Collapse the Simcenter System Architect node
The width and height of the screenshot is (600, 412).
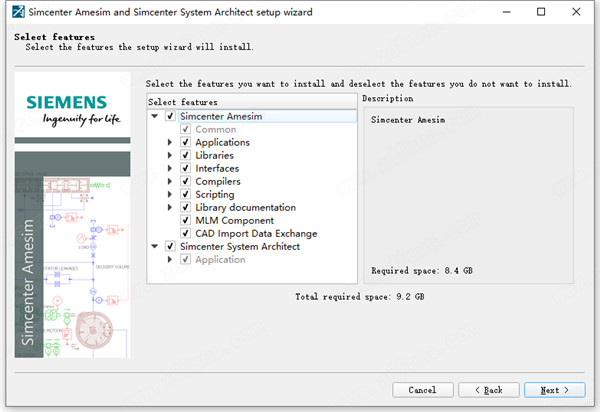(x=155, y=246)
